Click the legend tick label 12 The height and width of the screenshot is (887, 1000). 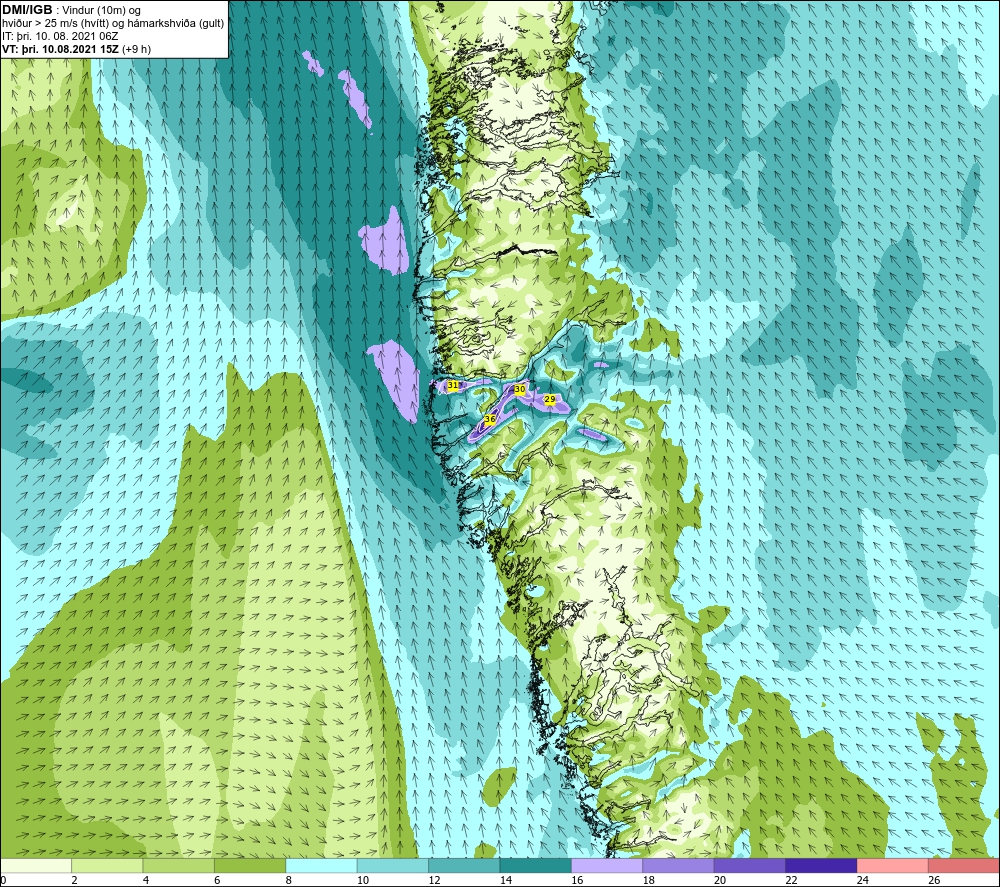(434, 880)
